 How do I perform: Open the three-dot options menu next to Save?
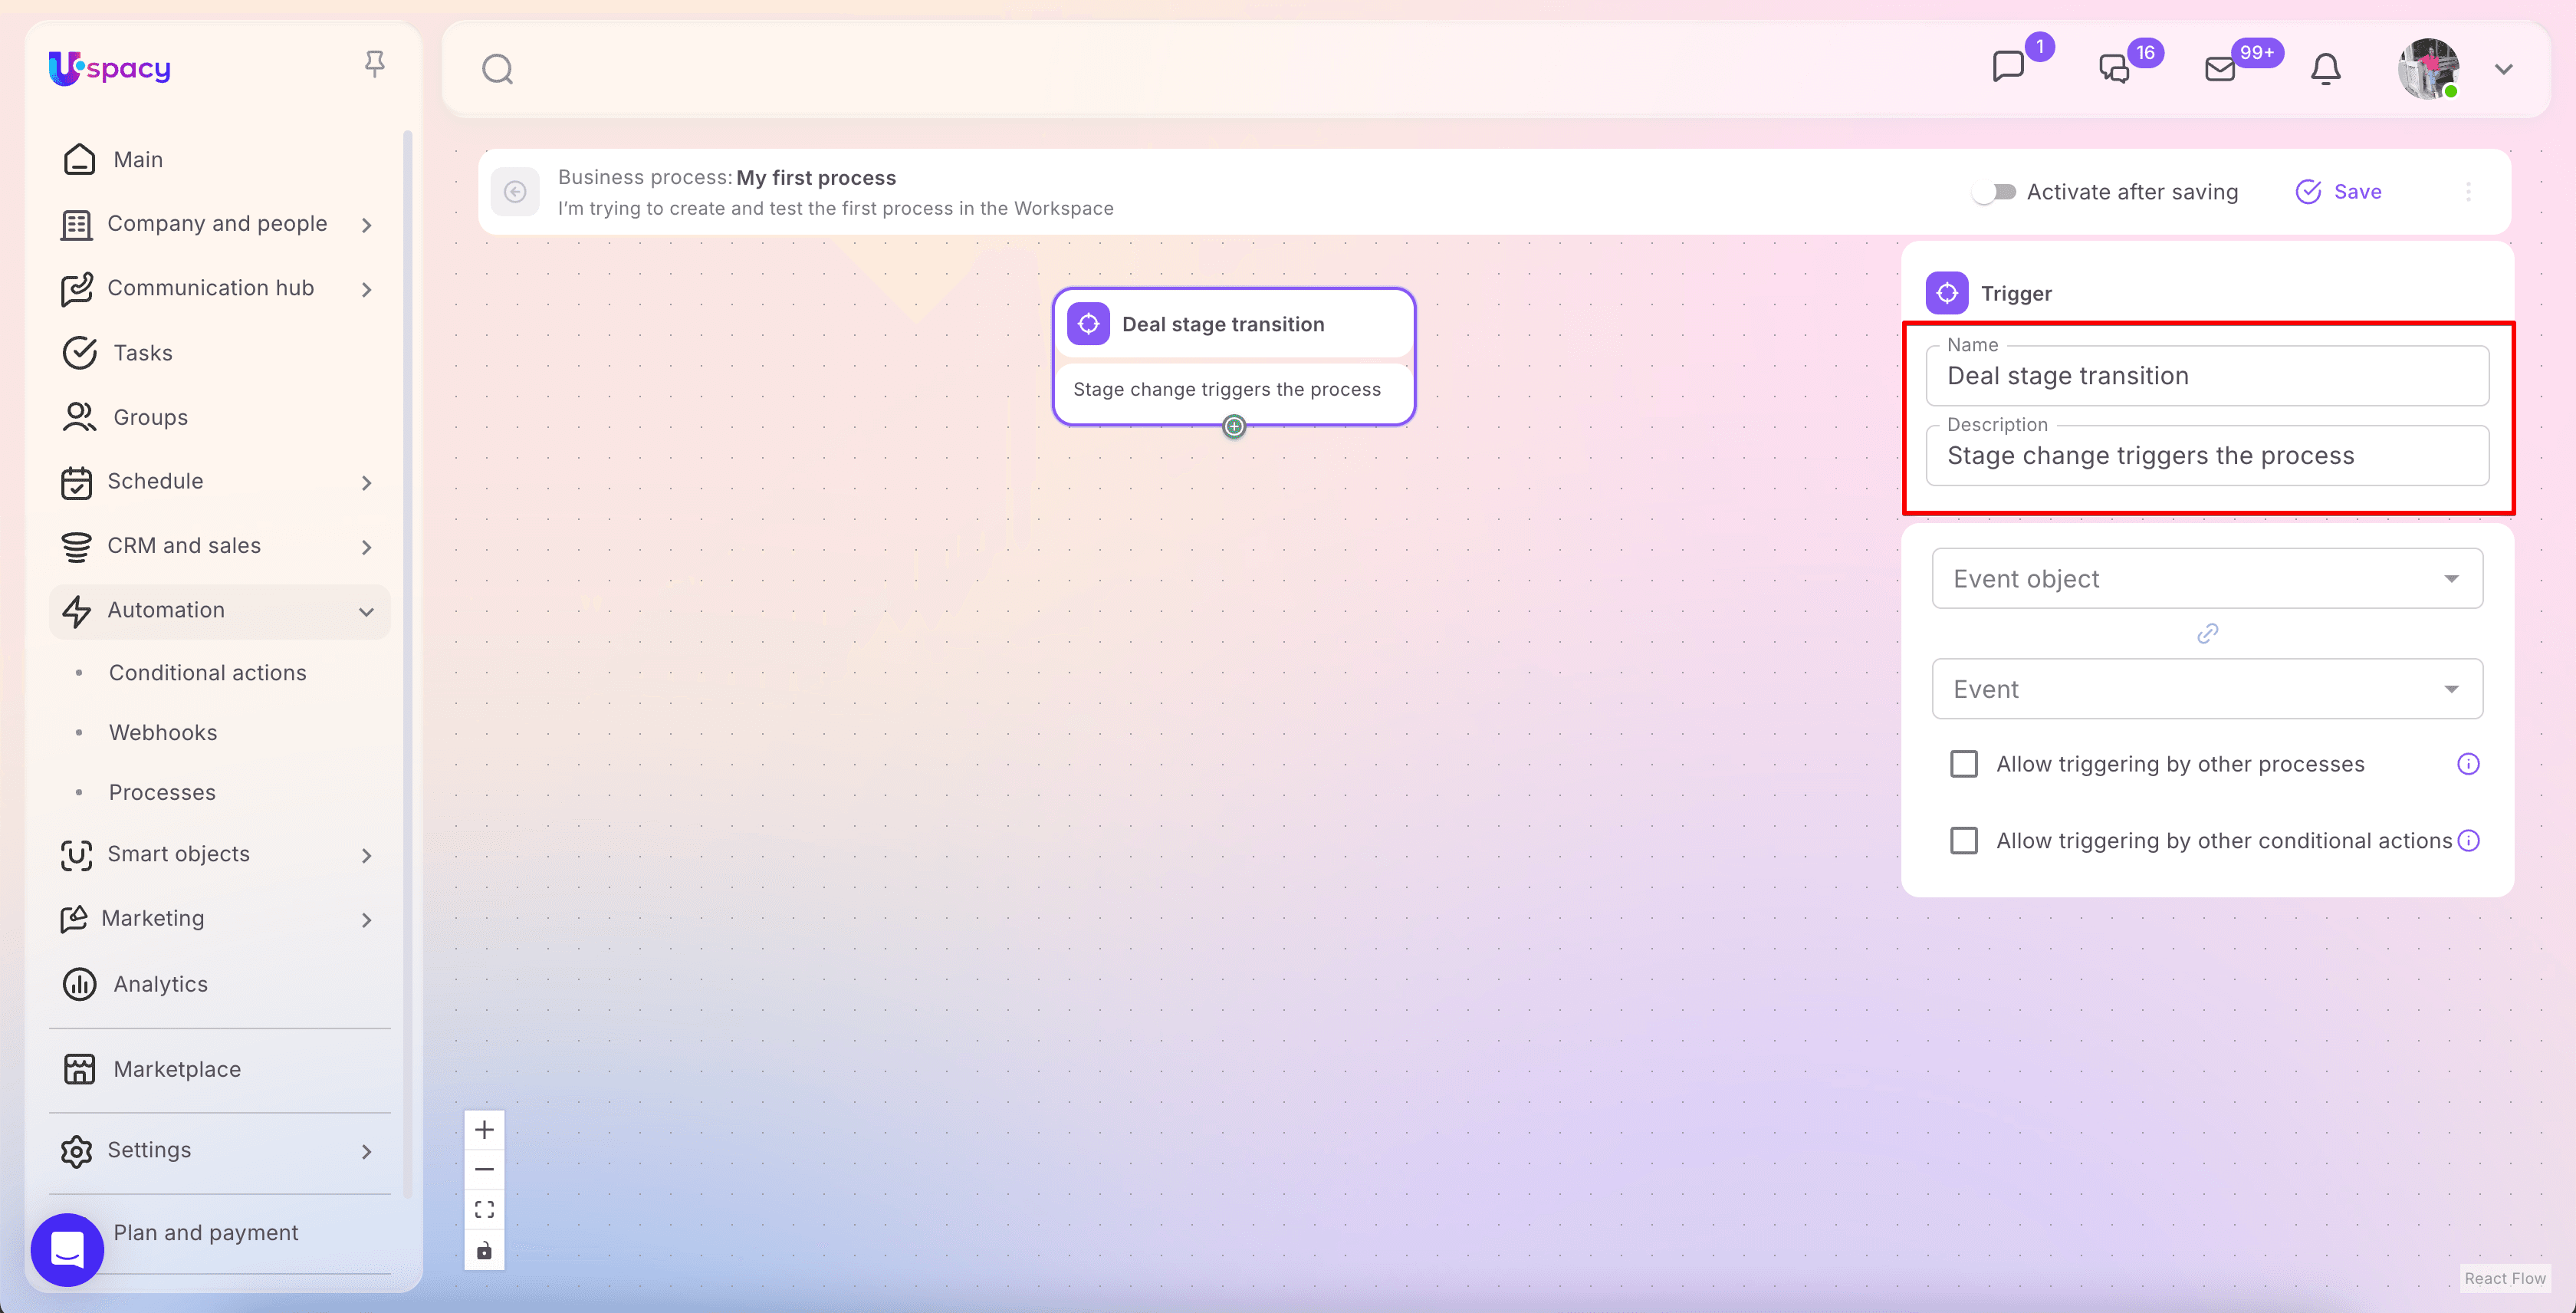pos(2468,192)
